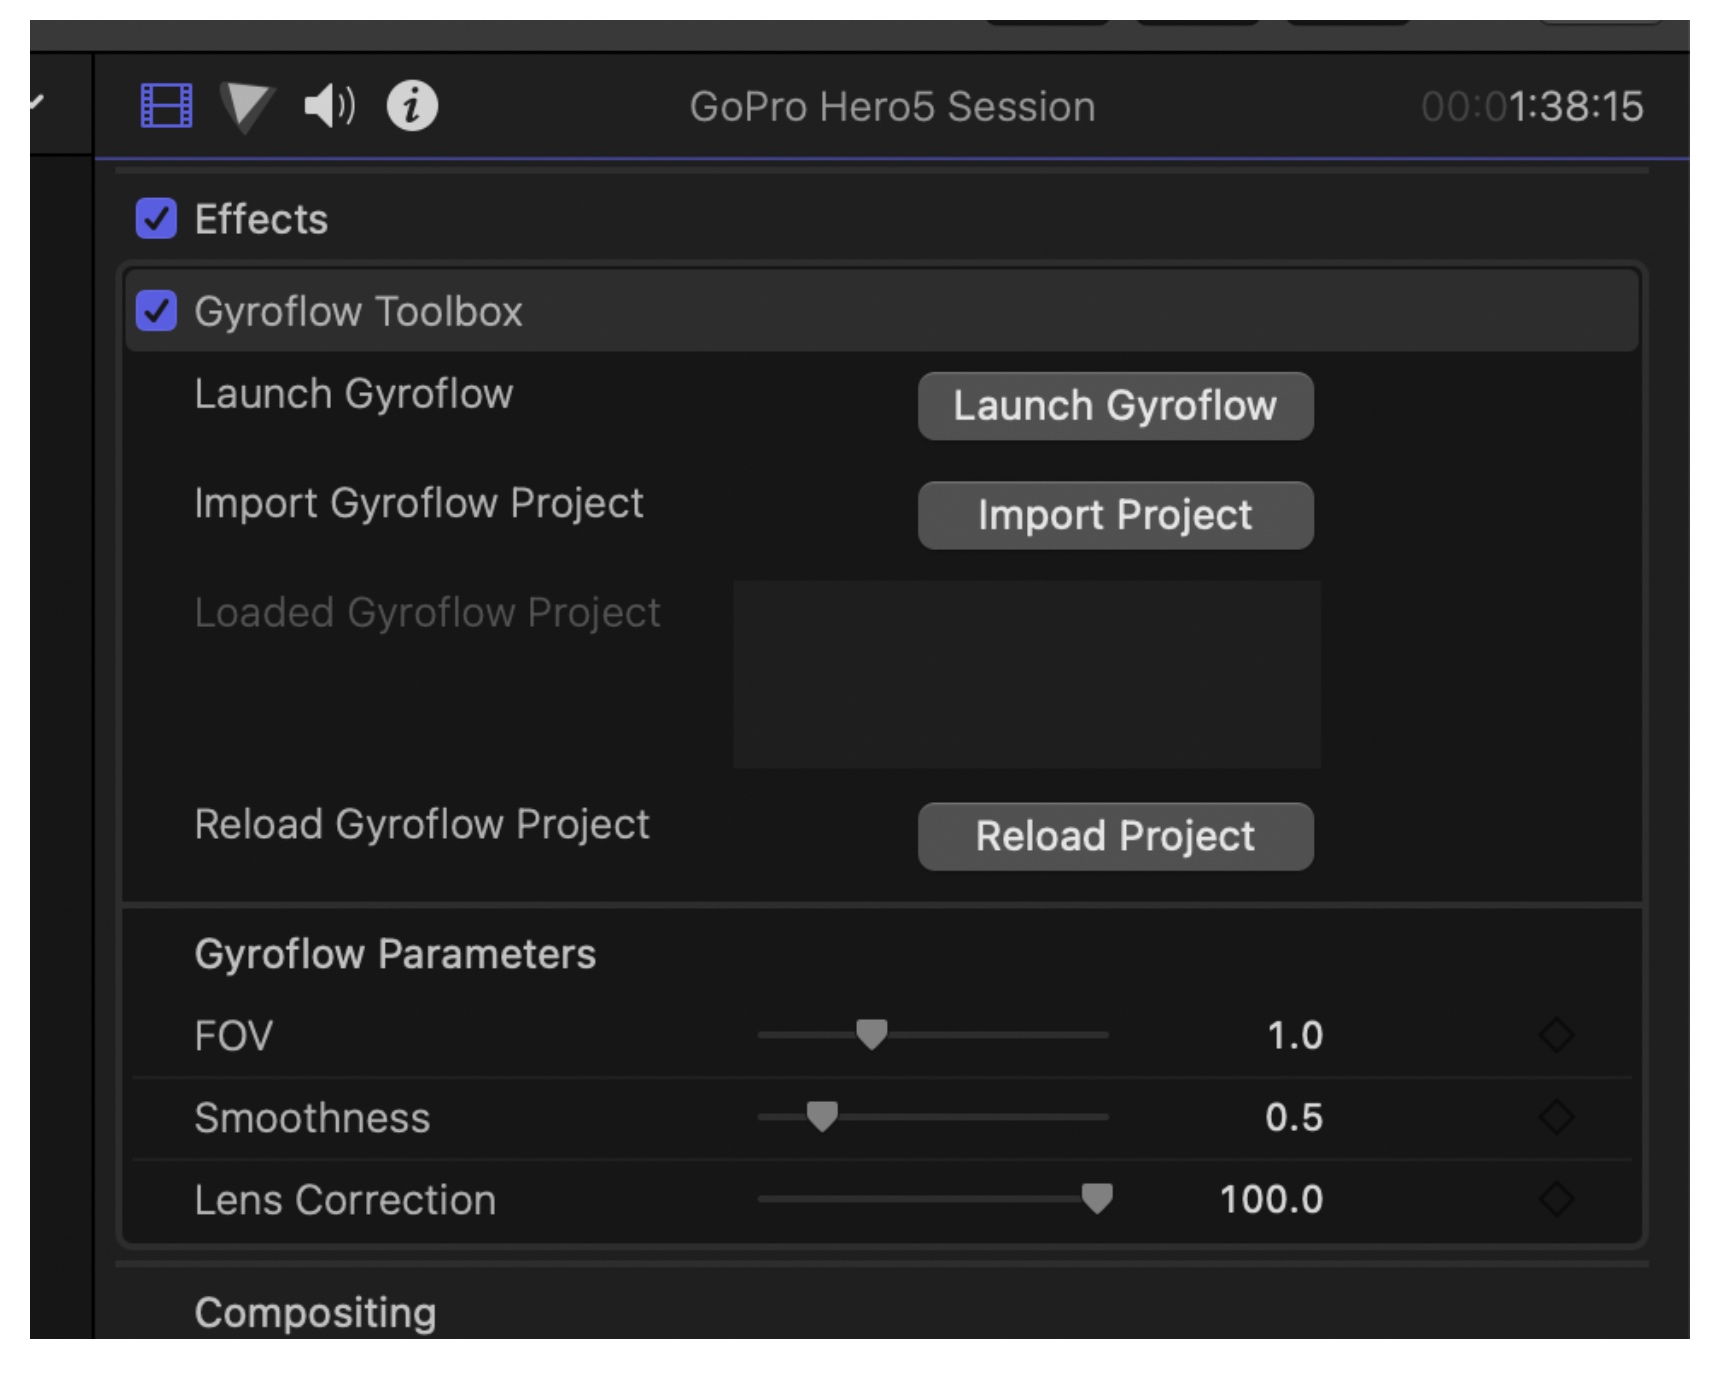
Task: Open the Video inspector filmstrip icon
Action: tap(166, 106)
